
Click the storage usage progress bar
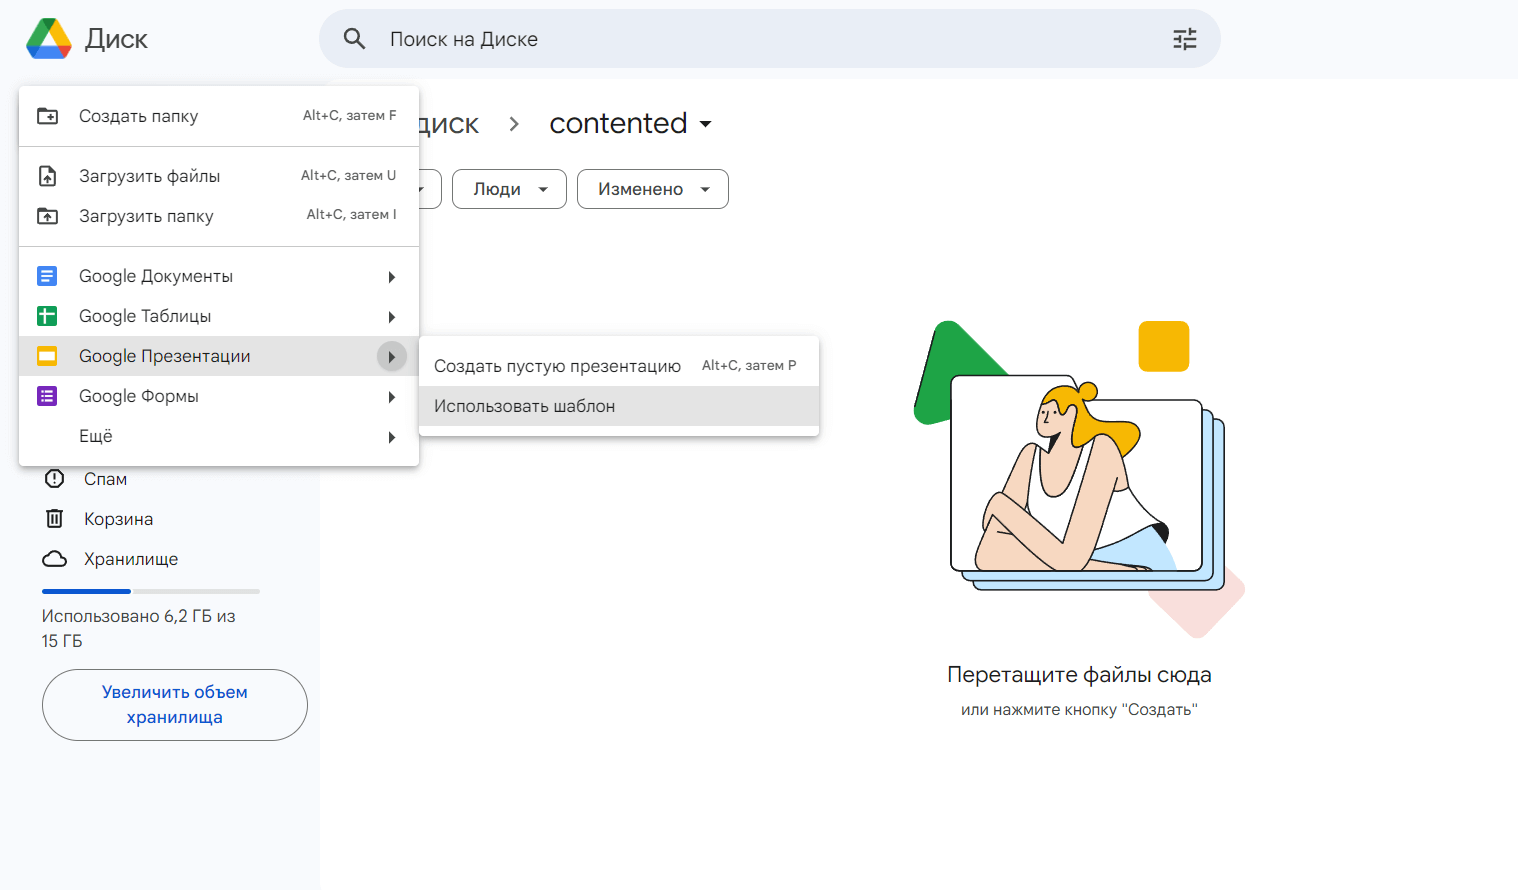(x=151, y=591)
